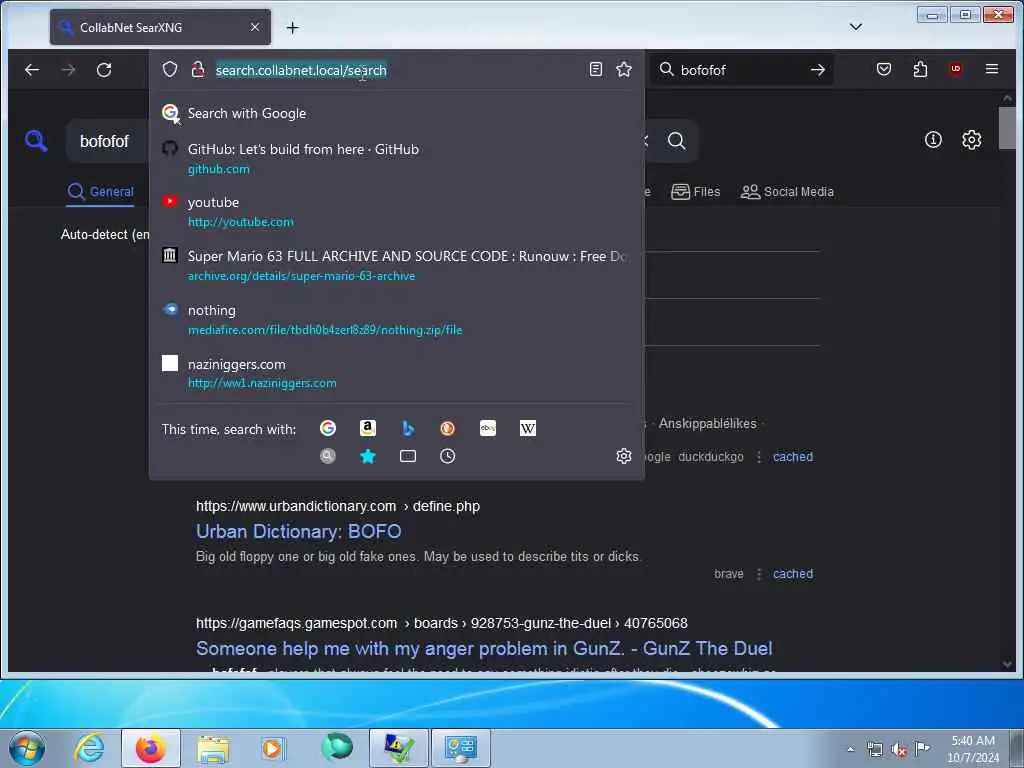
Task: Choose the GitHub suggestion row
Action: tap(396, 159)
